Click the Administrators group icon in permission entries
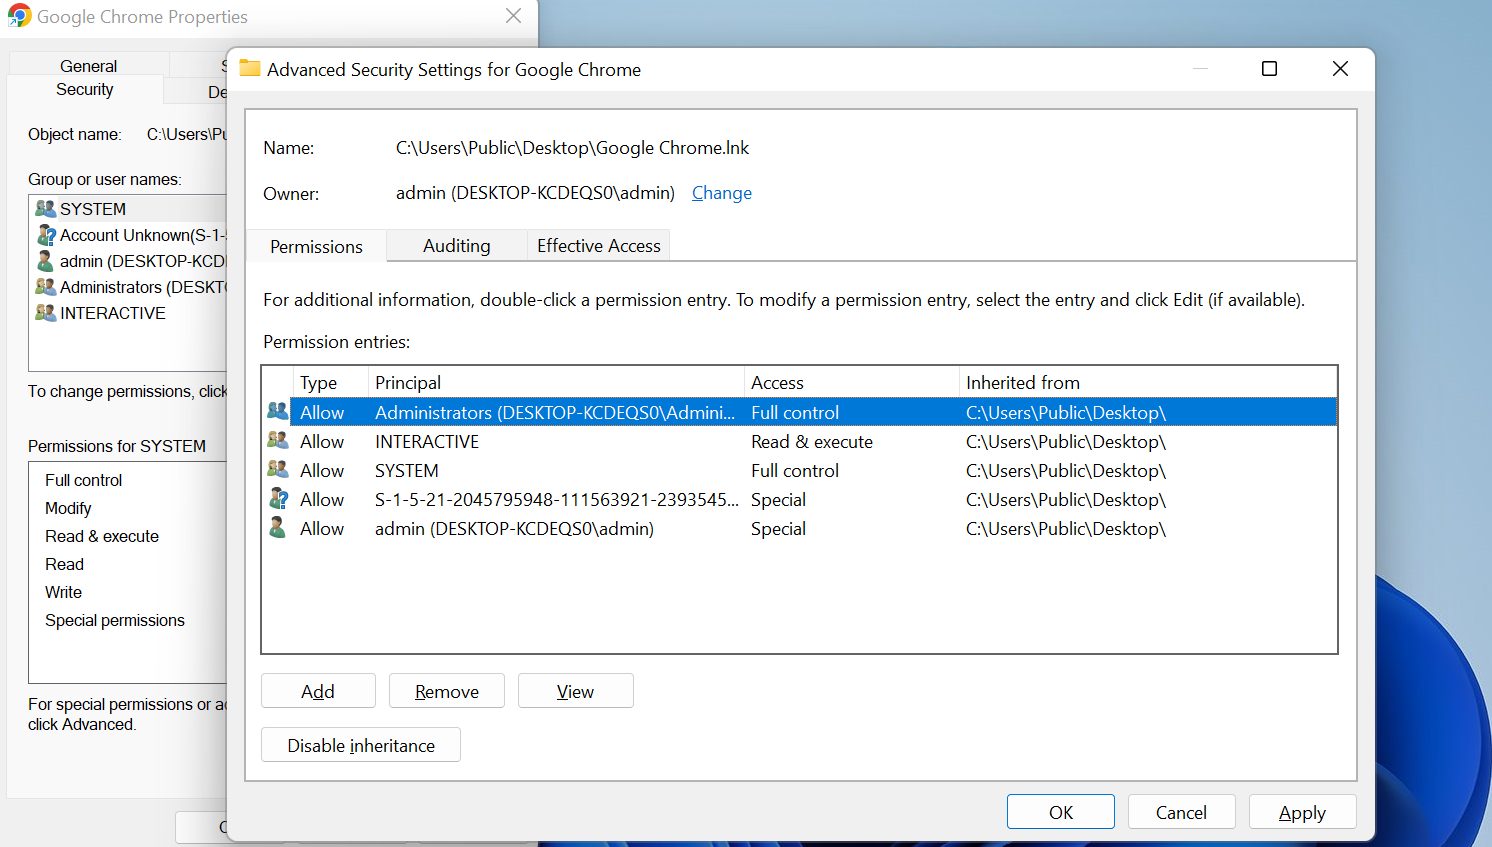Screen dimensions: 1492x847 (x=276, y=410)
